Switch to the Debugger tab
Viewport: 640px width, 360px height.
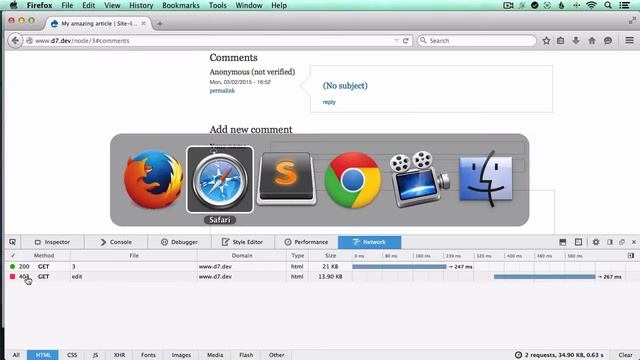tap(180, 242)
